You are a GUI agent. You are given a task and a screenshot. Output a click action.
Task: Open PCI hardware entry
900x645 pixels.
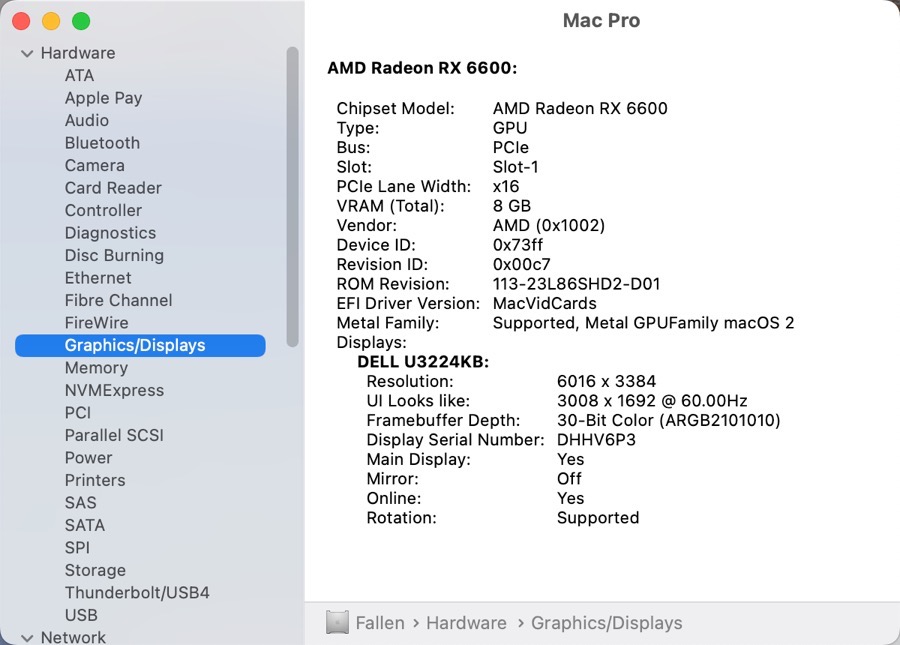tap(78, 413)
